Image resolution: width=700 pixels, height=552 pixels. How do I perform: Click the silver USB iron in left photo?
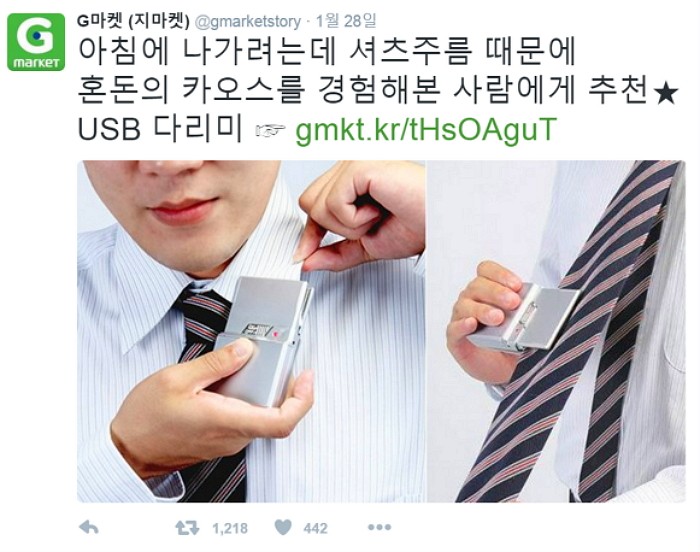pyautogui.click(x=264, y=339)
